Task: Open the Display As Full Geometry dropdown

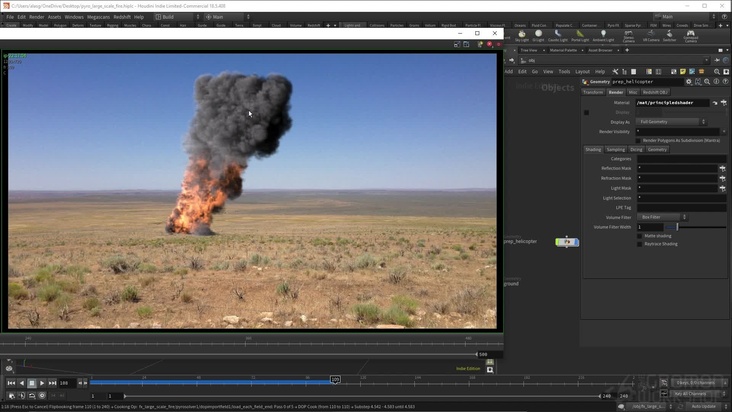Action: click(671, 122)
